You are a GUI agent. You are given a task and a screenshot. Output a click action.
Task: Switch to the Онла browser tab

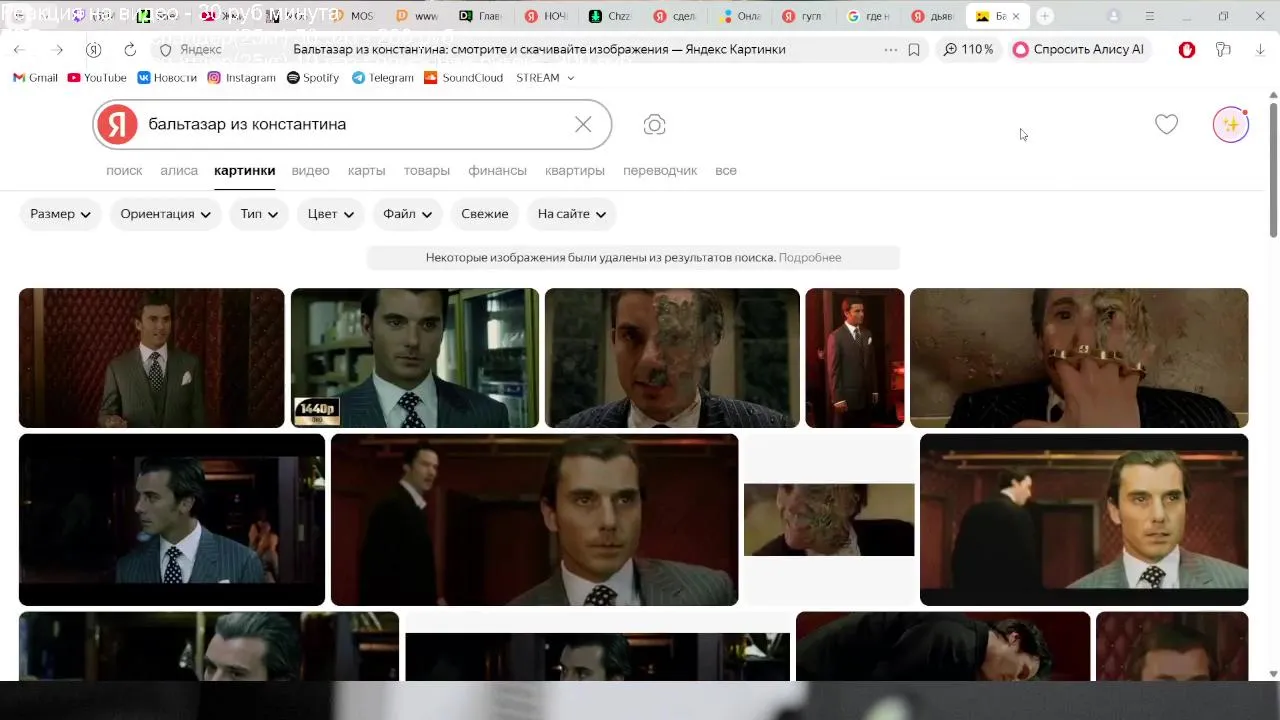(739, 16)
